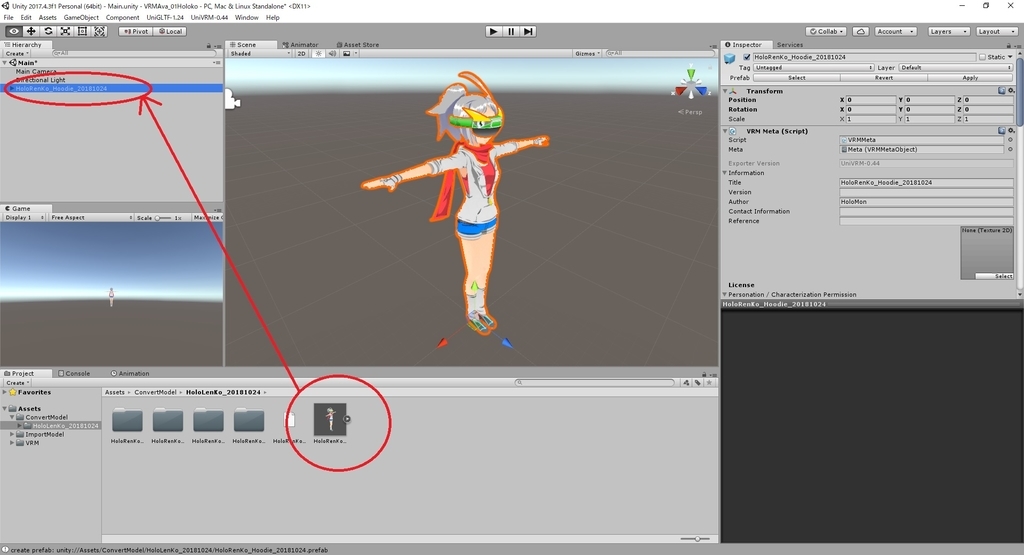Image resolution: width=1024 pixels, height=555 pixels.
Task: Click the Hierarchy panel lock icon
Action: [208, 45]
